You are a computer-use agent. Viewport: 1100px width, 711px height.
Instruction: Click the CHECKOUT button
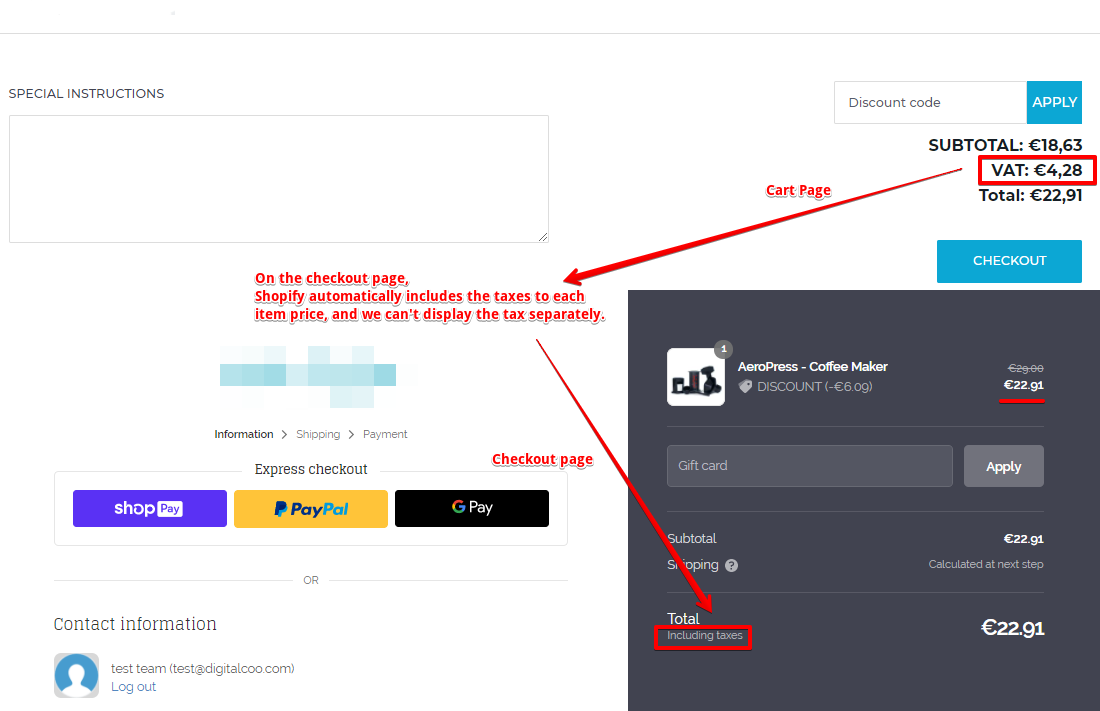[1009, 261]
